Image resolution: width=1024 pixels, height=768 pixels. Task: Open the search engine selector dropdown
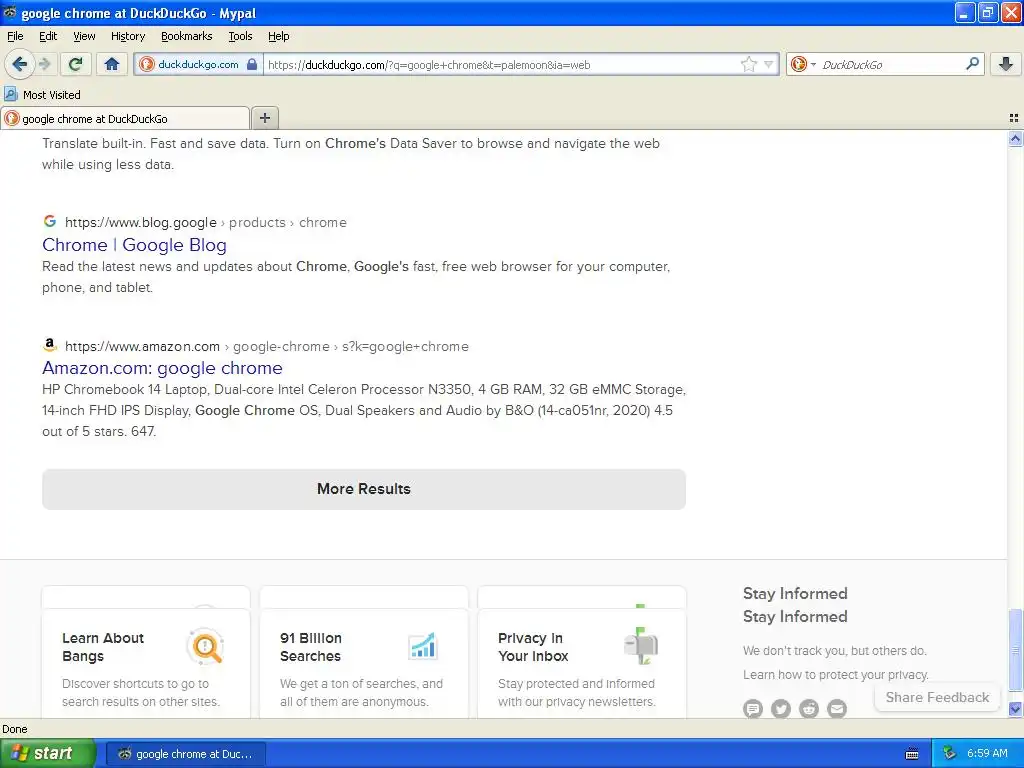coord(803,64)
